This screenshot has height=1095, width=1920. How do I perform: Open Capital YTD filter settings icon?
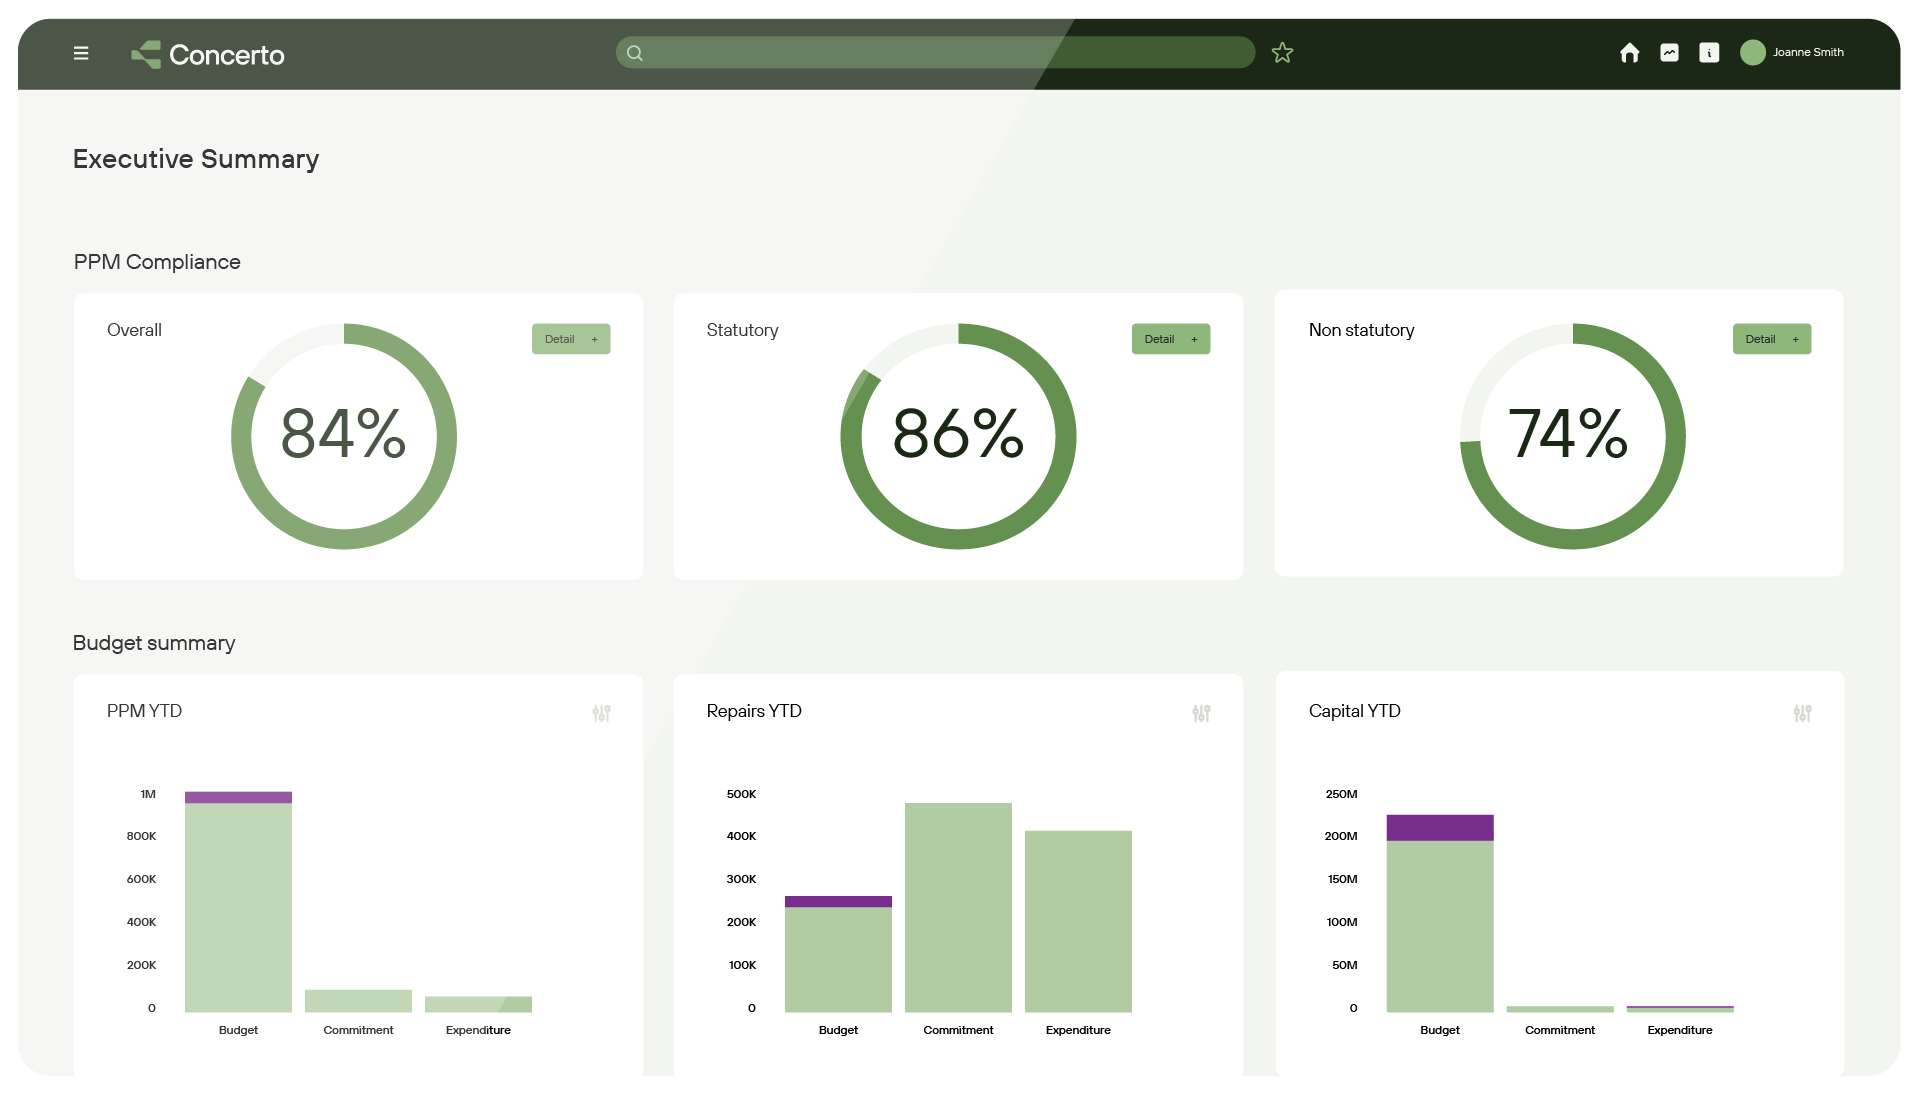1802,713
